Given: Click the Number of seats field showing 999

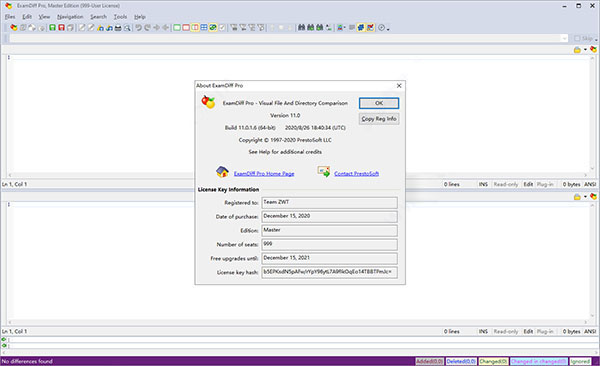Looking at the screenshot, I should coord(329,244).
